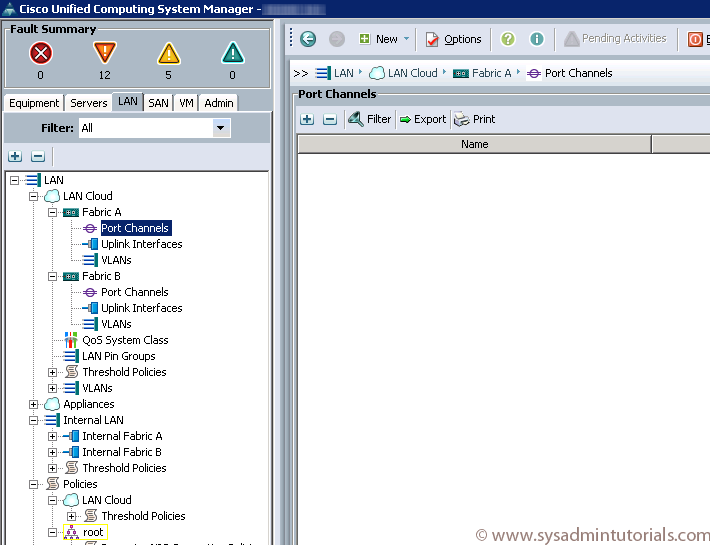Viewport: 710px width, 545px height.
Task: Select Port Channels under Fabric A in tree
Action: tap(135, 228)
